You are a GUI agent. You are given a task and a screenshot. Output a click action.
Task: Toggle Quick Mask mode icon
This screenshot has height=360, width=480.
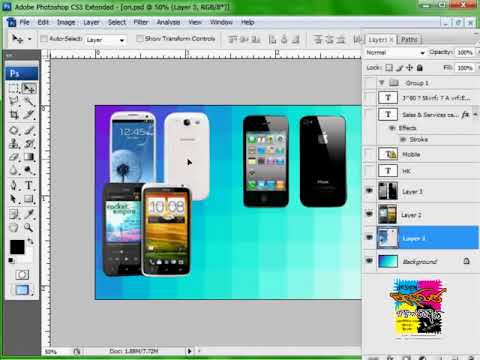click(22, 275)
